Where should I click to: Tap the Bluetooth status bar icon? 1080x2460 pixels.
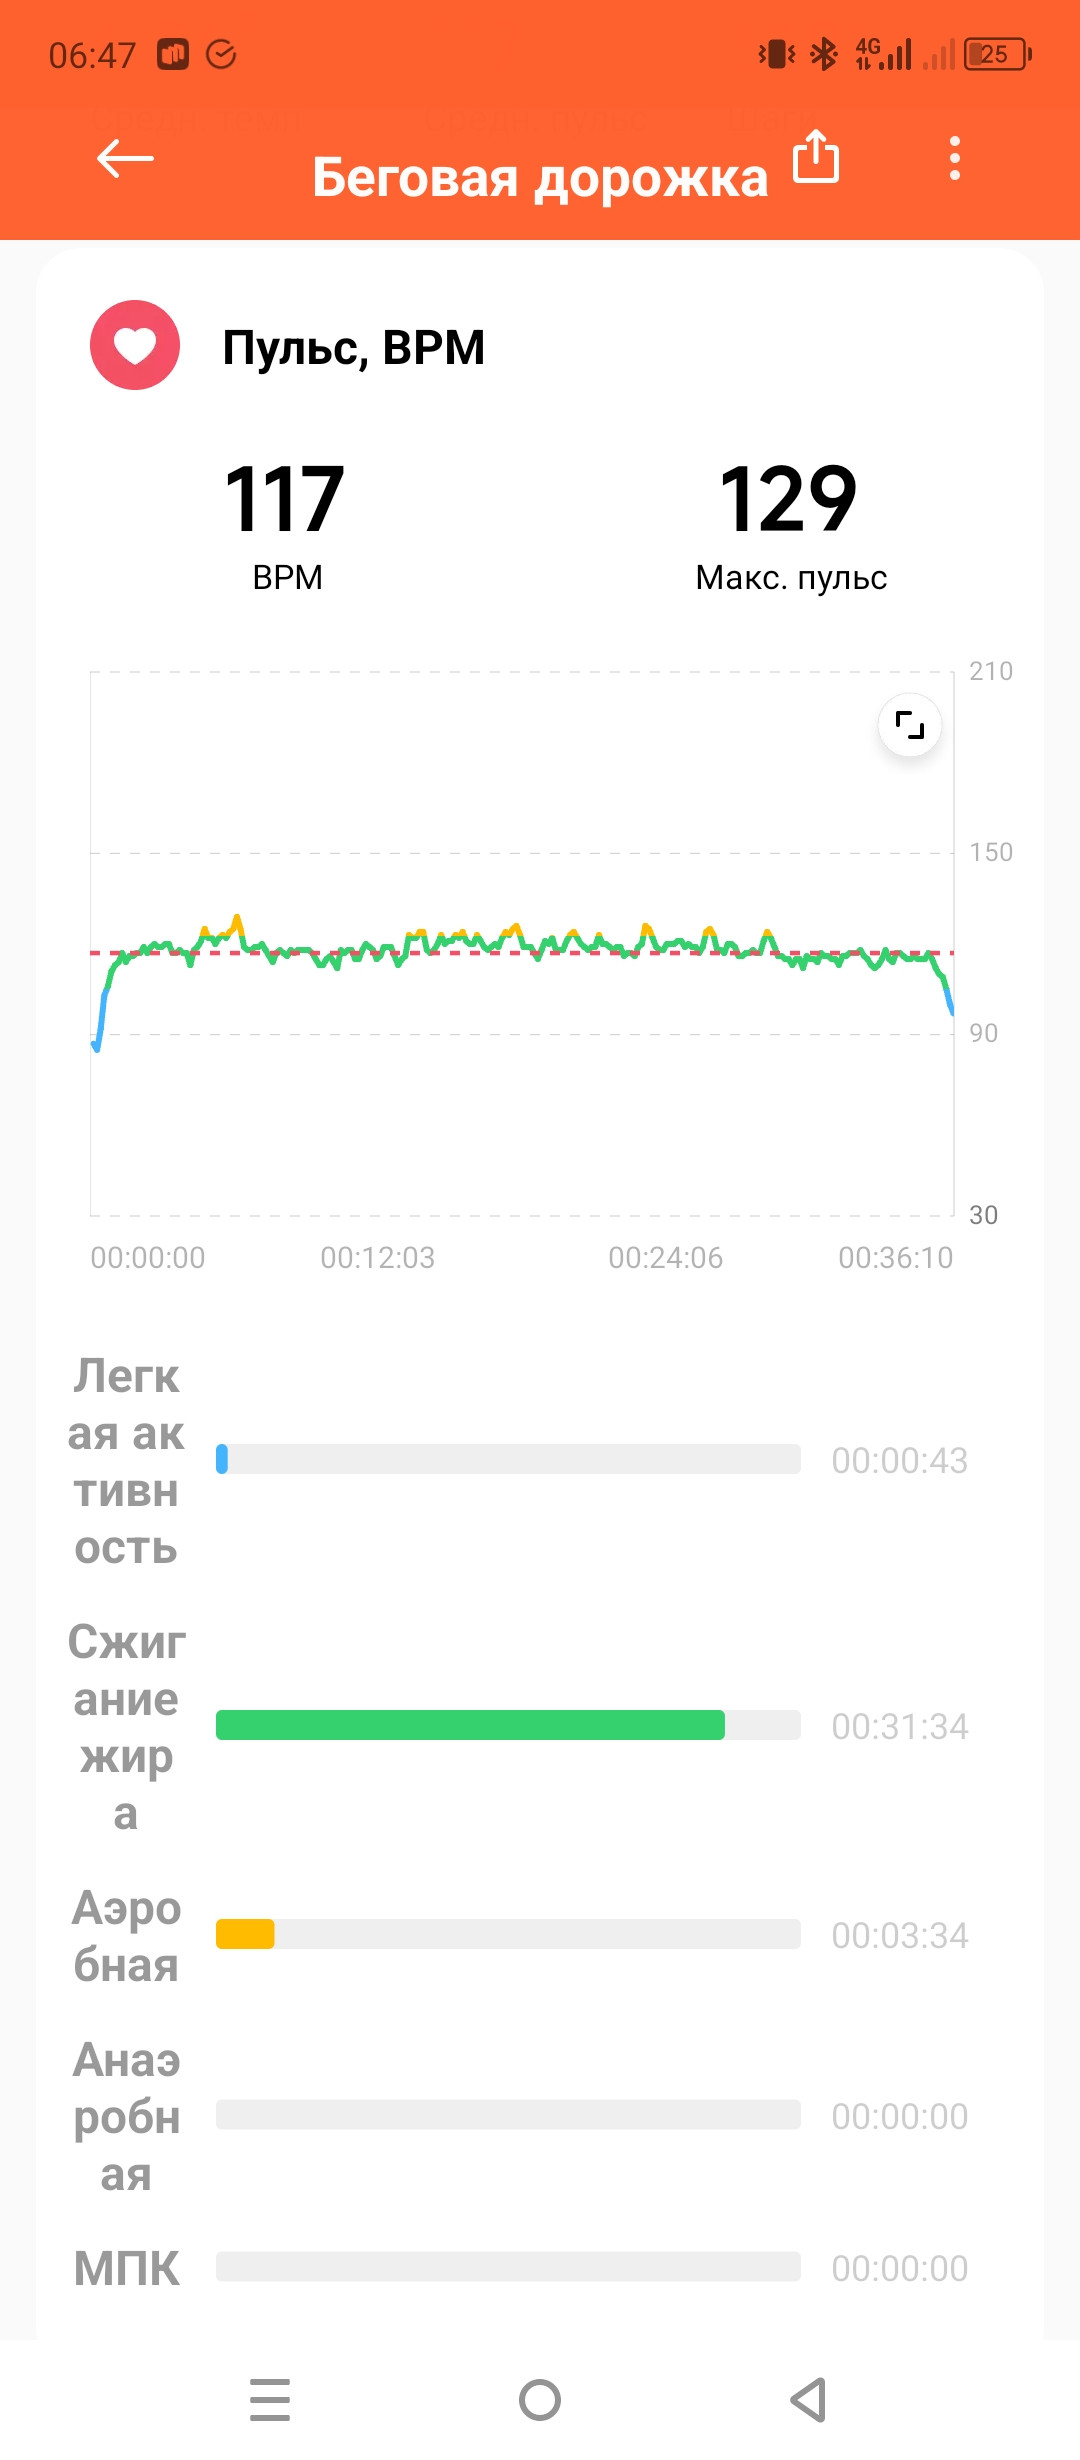823,54
